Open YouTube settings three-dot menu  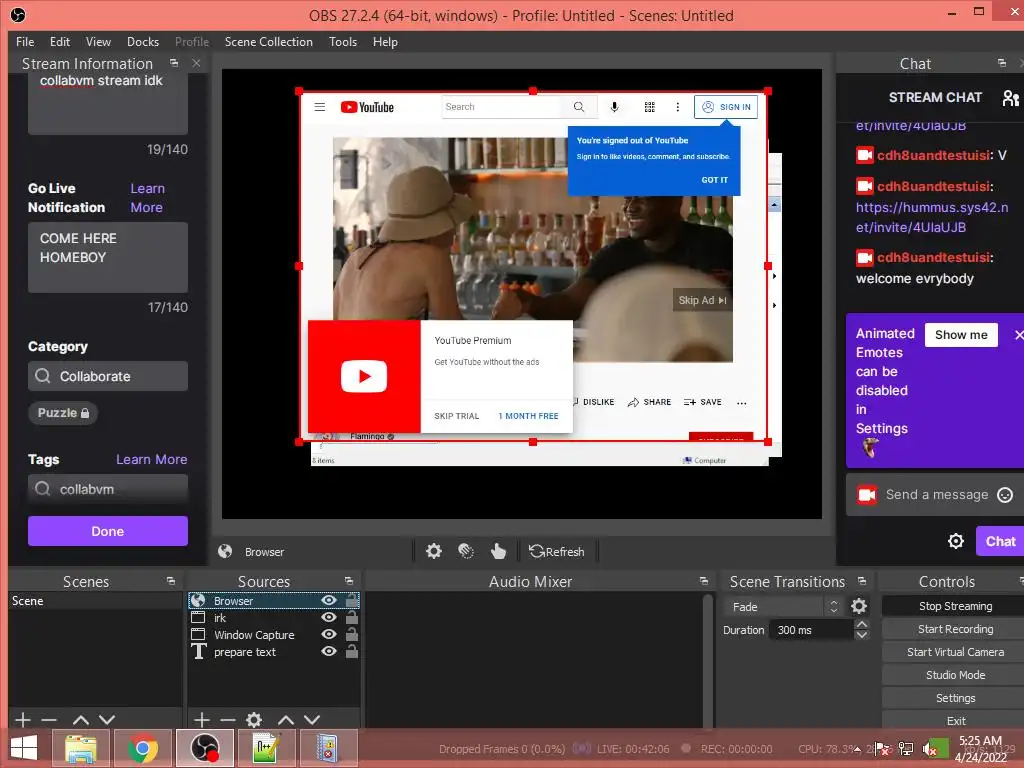tap(677, 106)
